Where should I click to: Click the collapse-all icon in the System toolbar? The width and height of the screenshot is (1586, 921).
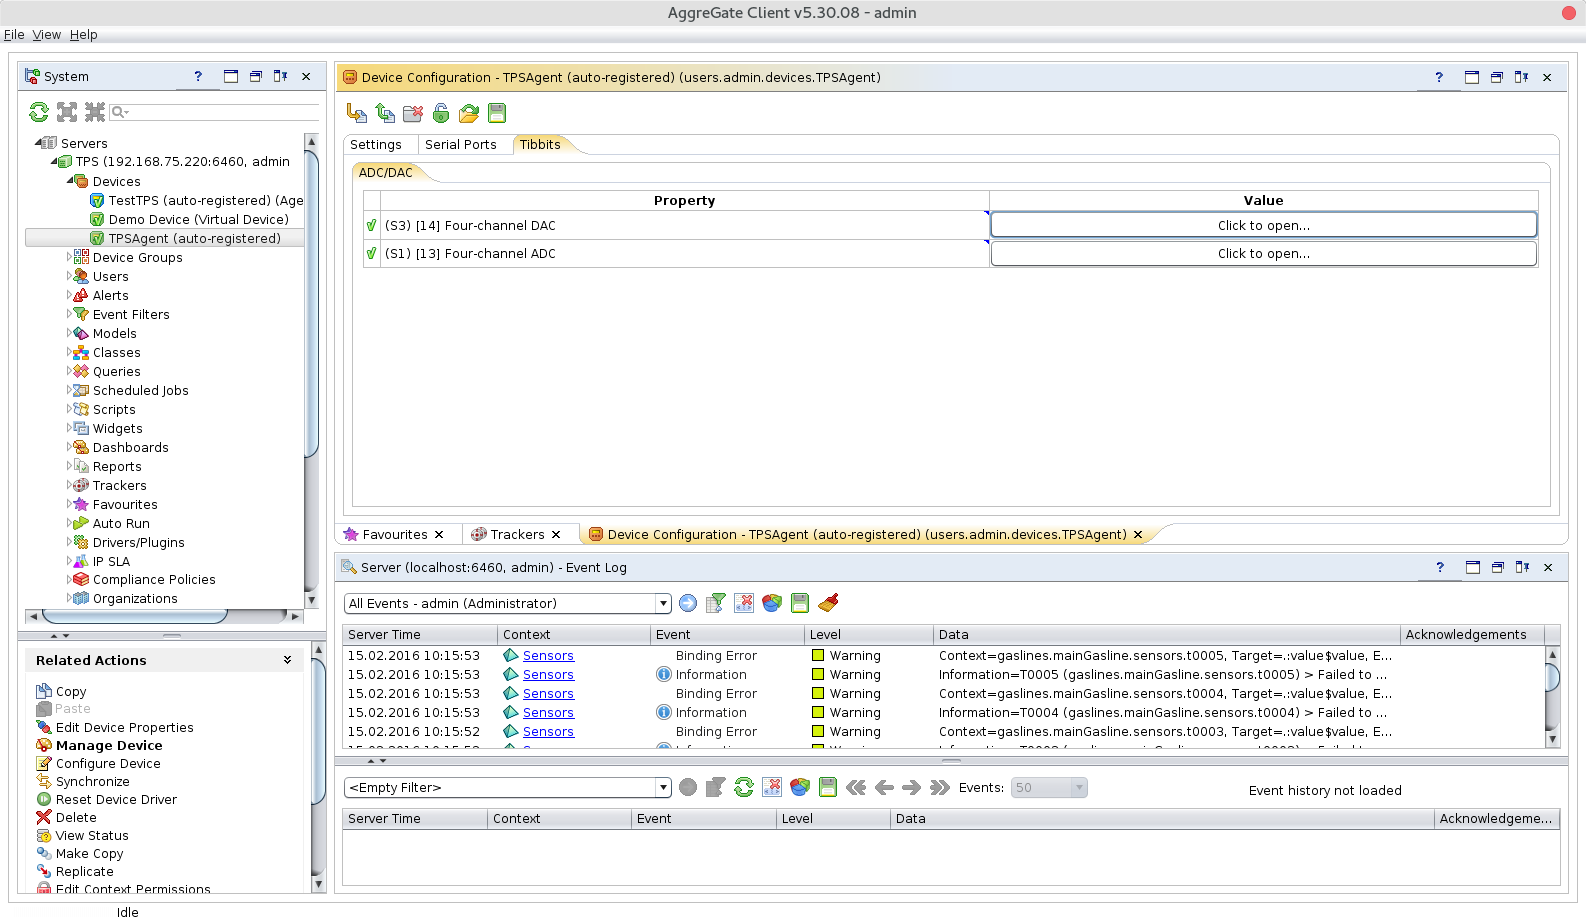click(95, 112)
